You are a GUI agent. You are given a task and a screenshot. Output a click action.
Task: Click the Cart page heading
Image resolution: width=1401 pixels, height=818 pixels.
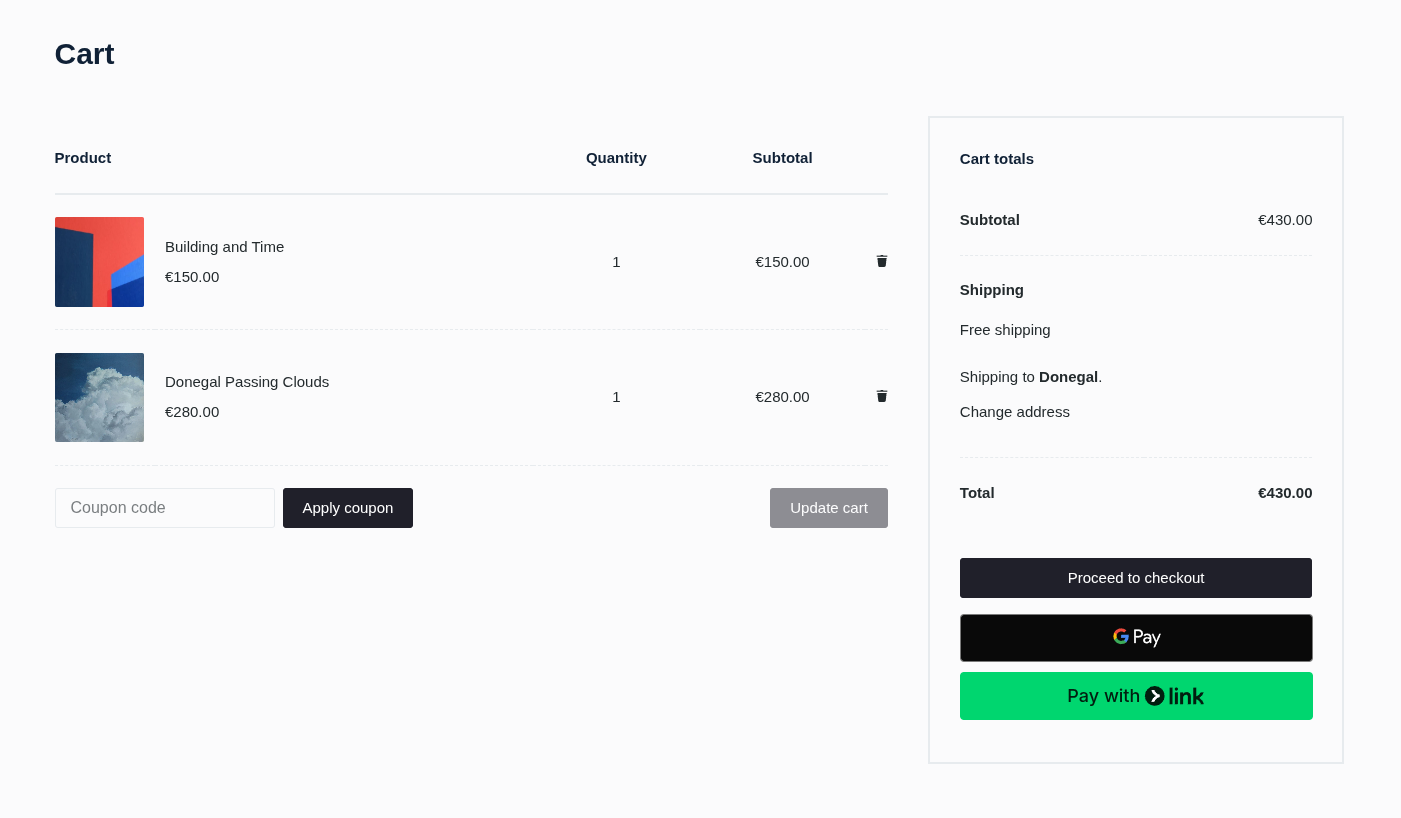84,54
